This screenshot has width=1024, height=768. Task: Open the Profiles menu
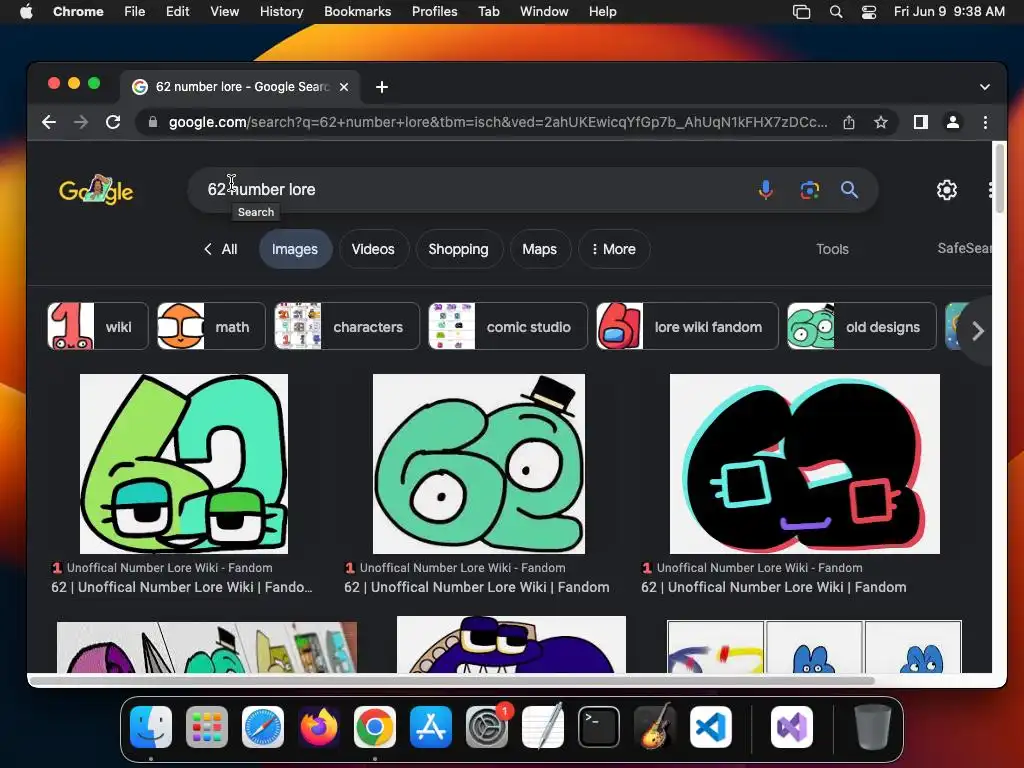(x=434, y=12)
